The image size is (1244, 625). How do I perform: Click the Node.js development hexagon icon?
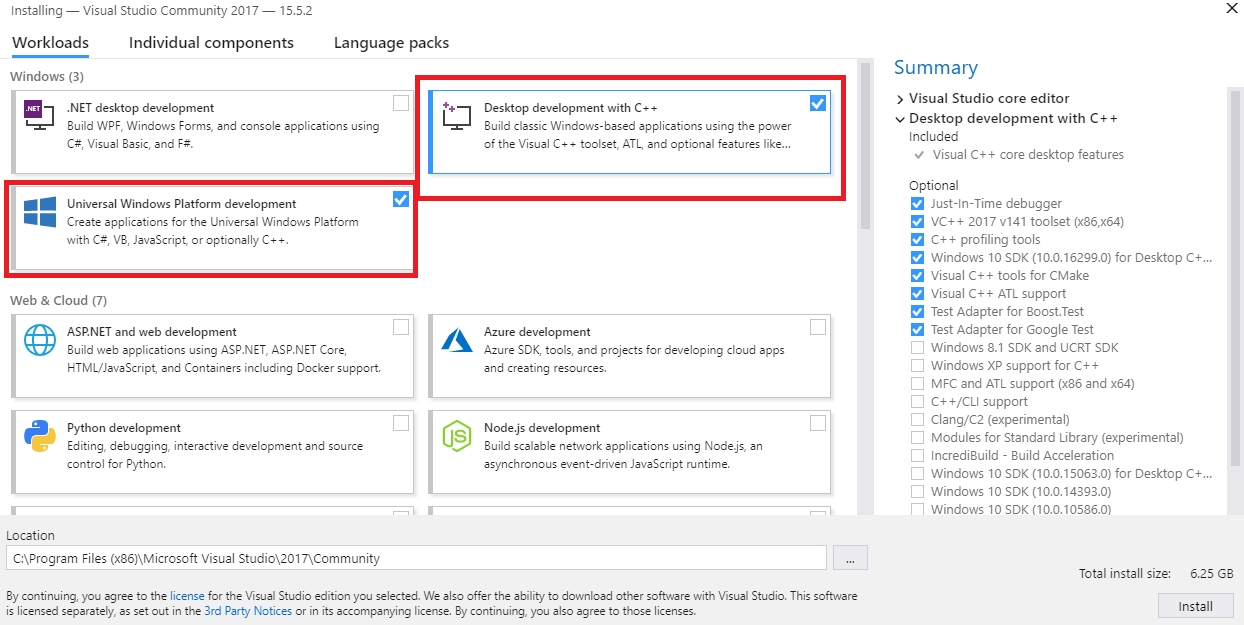point(457,436)
